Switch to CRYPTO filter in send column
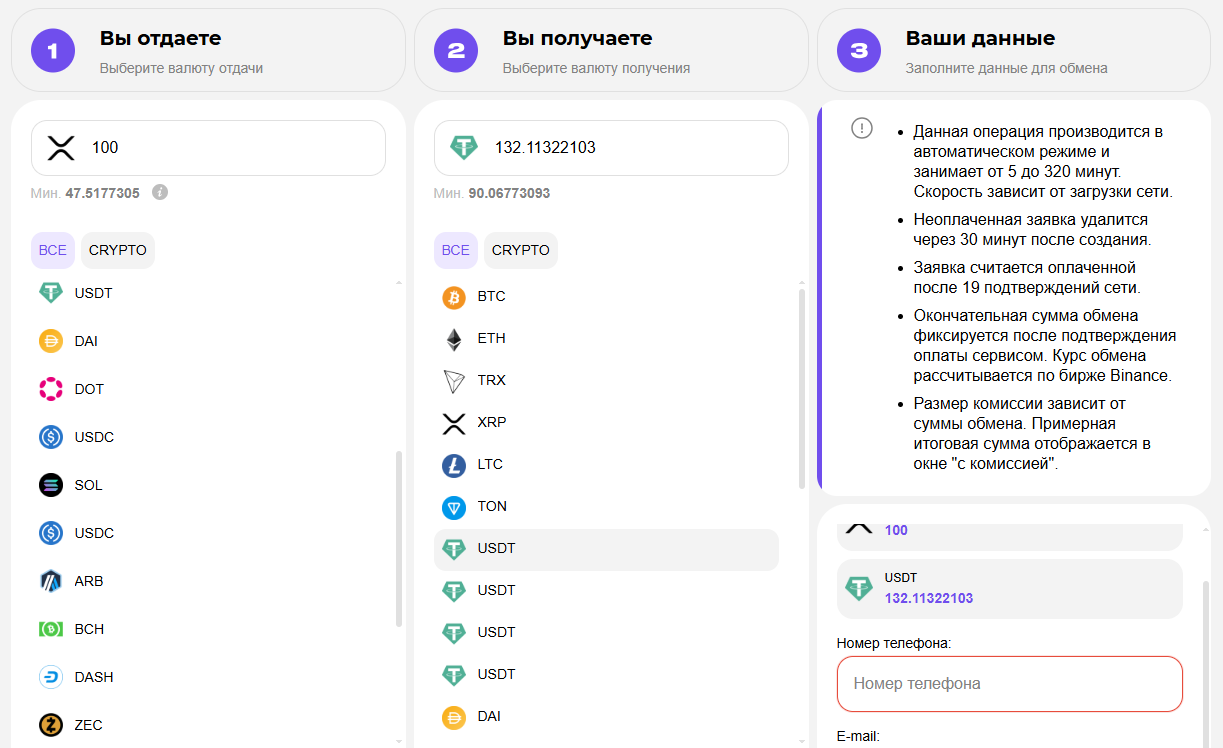This screenshot has height=748, width=1223. click(x=118, y=250)
